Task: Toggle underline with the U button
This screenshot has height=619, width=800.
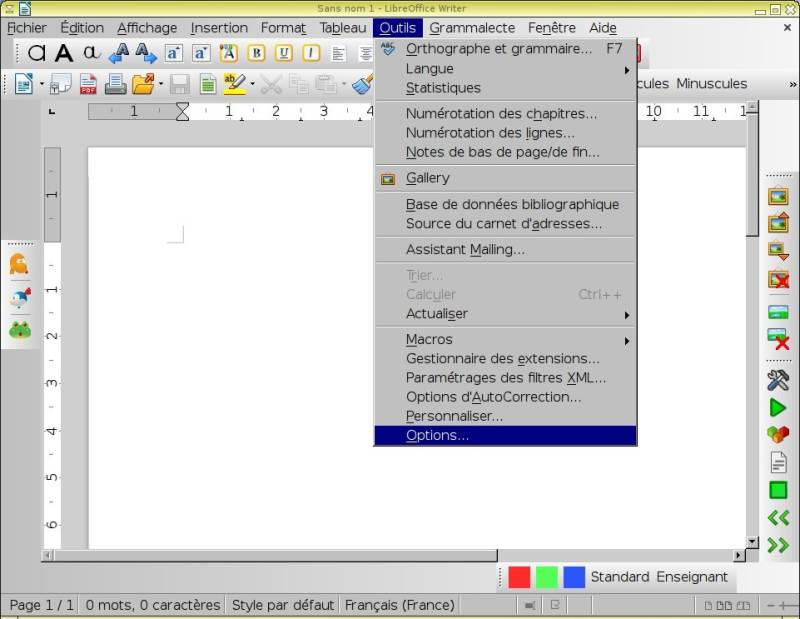Action: coord(284,53)
